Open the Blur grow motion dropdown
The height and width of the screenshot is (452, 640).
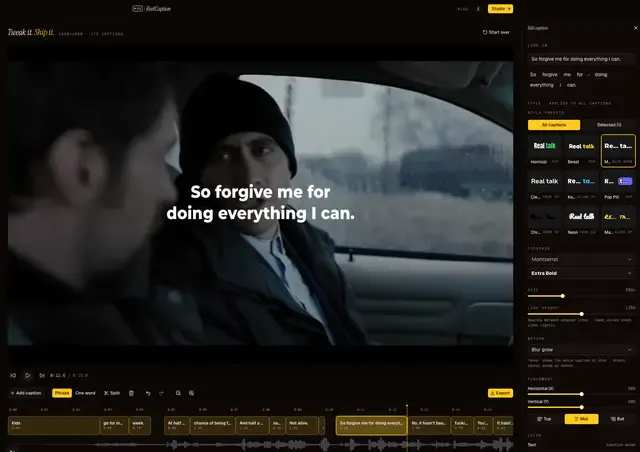pyautogui.click(x=581, y=350)
